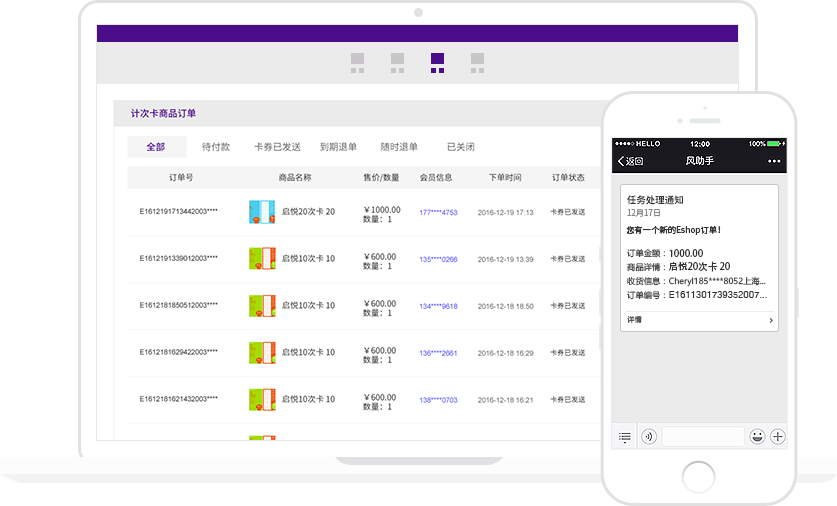Open the three-dot more menu in phone header

tap(774, 161)
